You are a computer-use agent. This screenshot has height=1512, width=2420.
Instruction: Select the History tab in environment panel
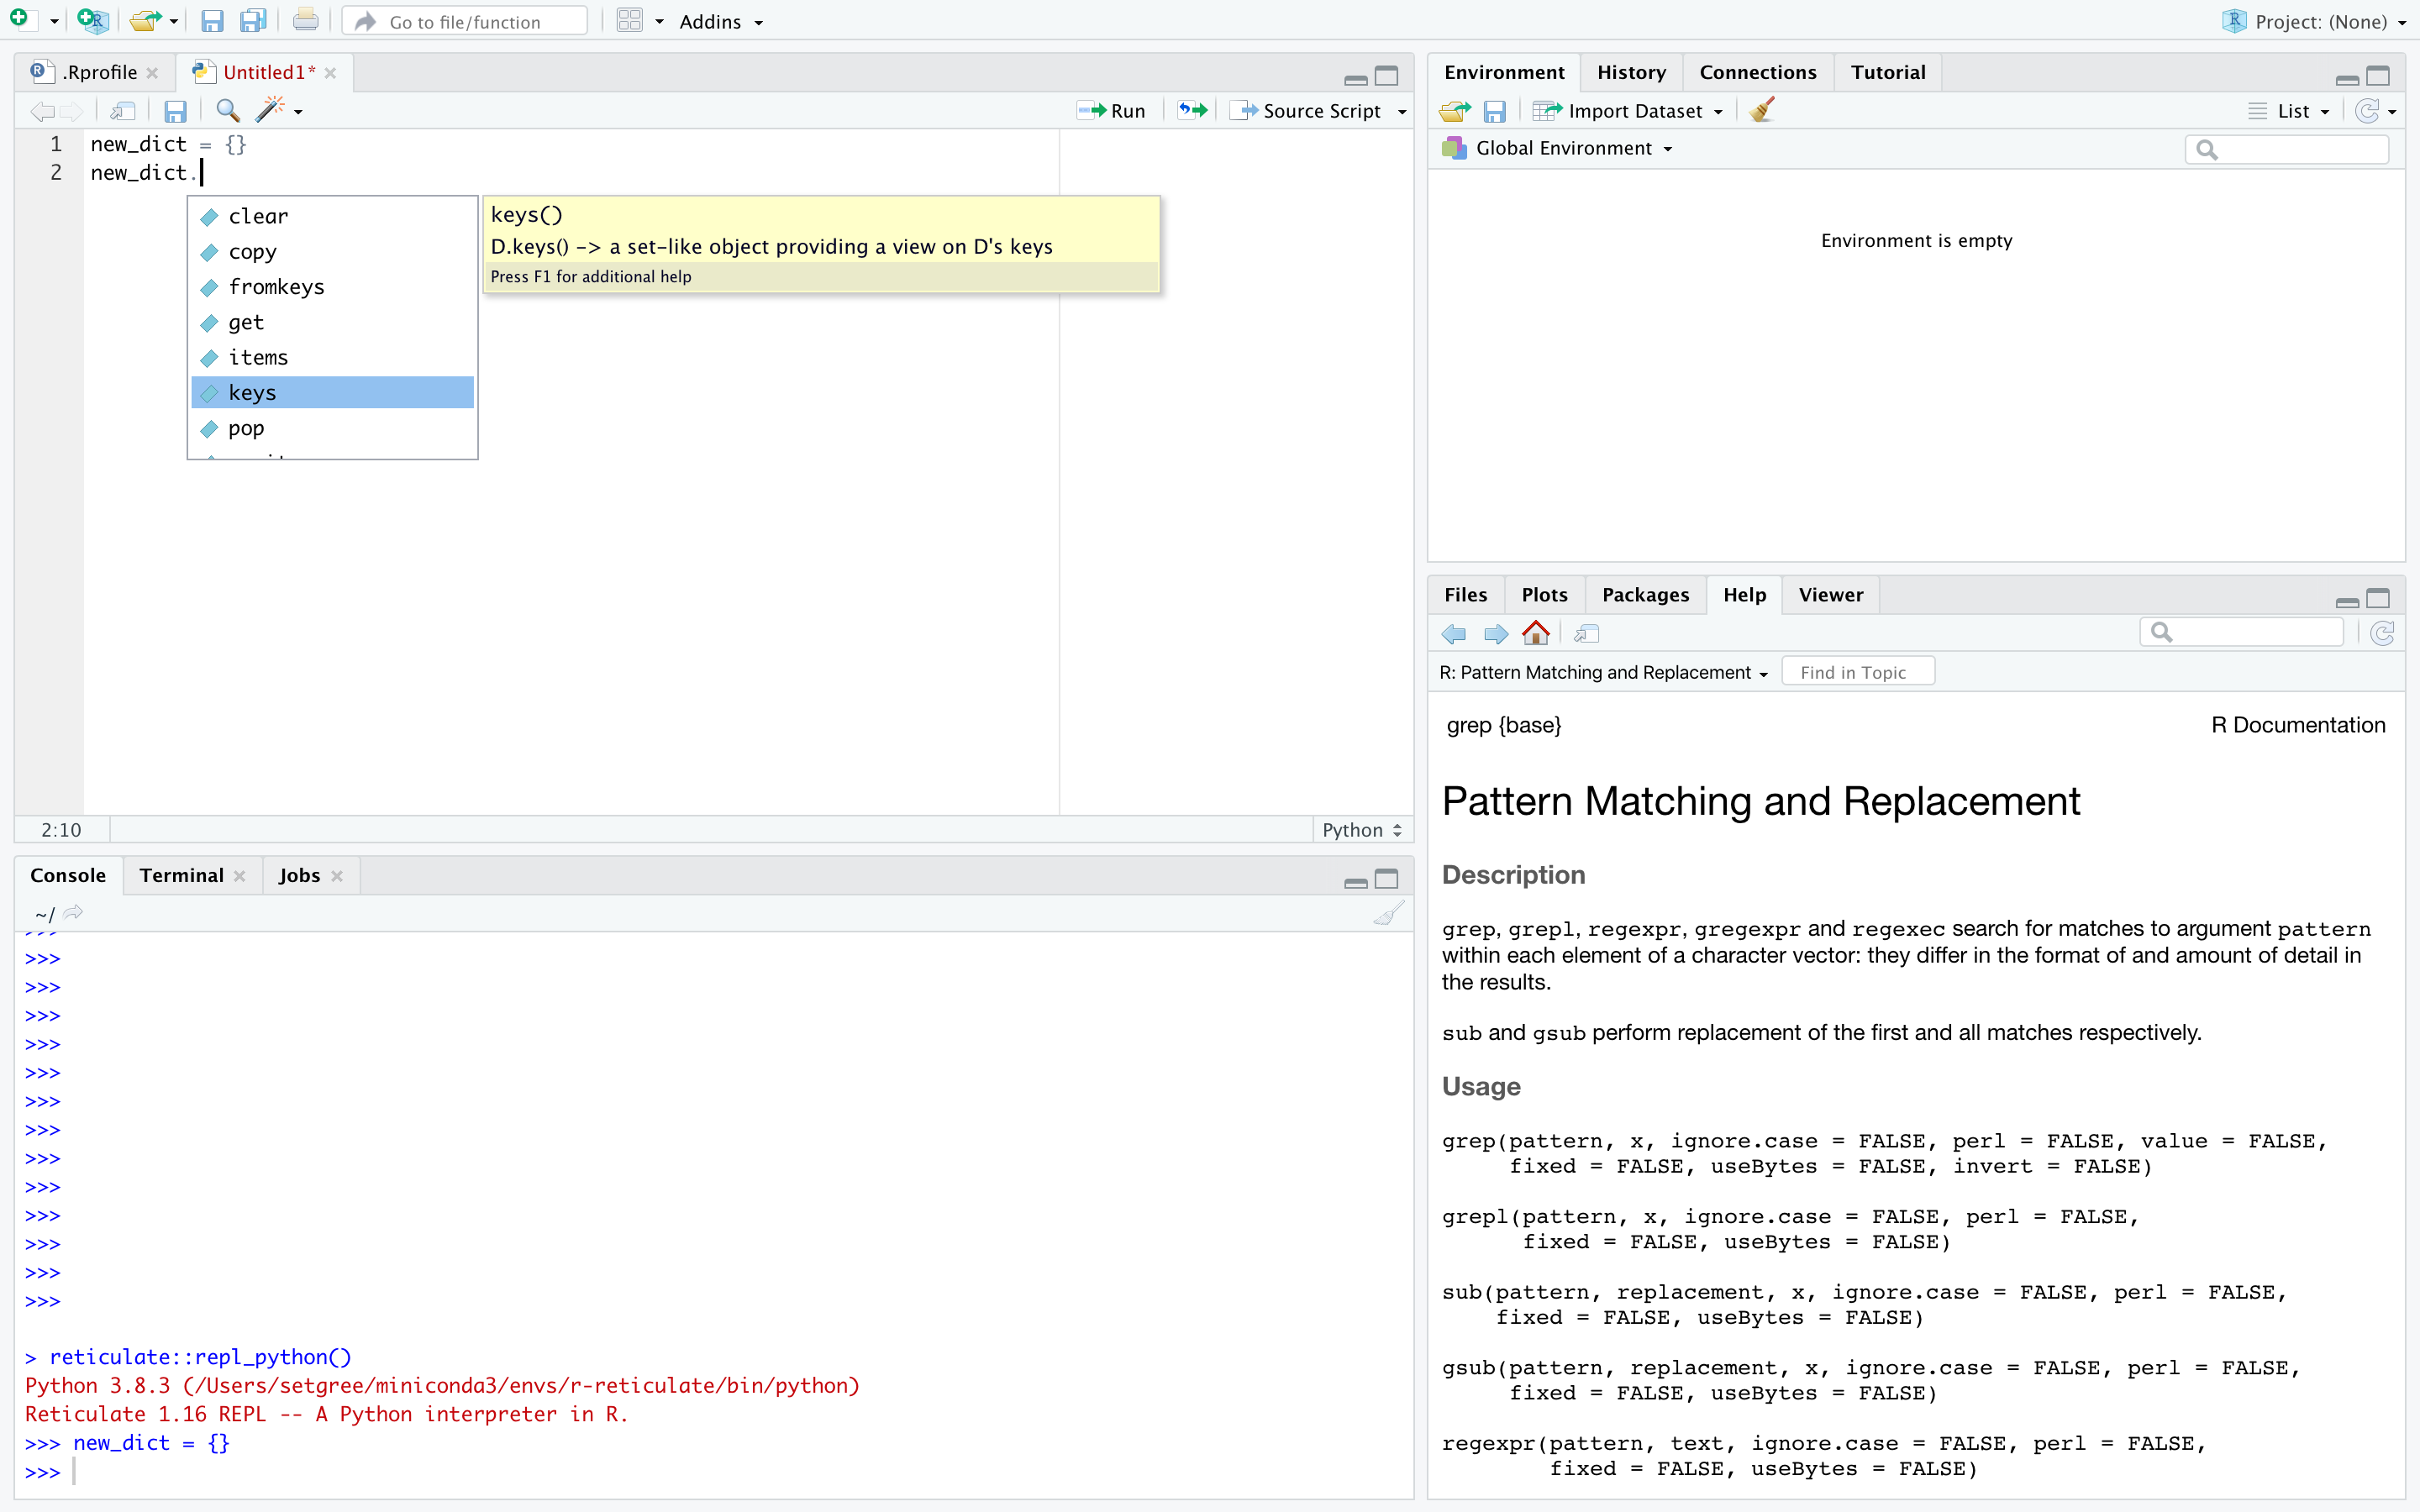(1629, 71)
